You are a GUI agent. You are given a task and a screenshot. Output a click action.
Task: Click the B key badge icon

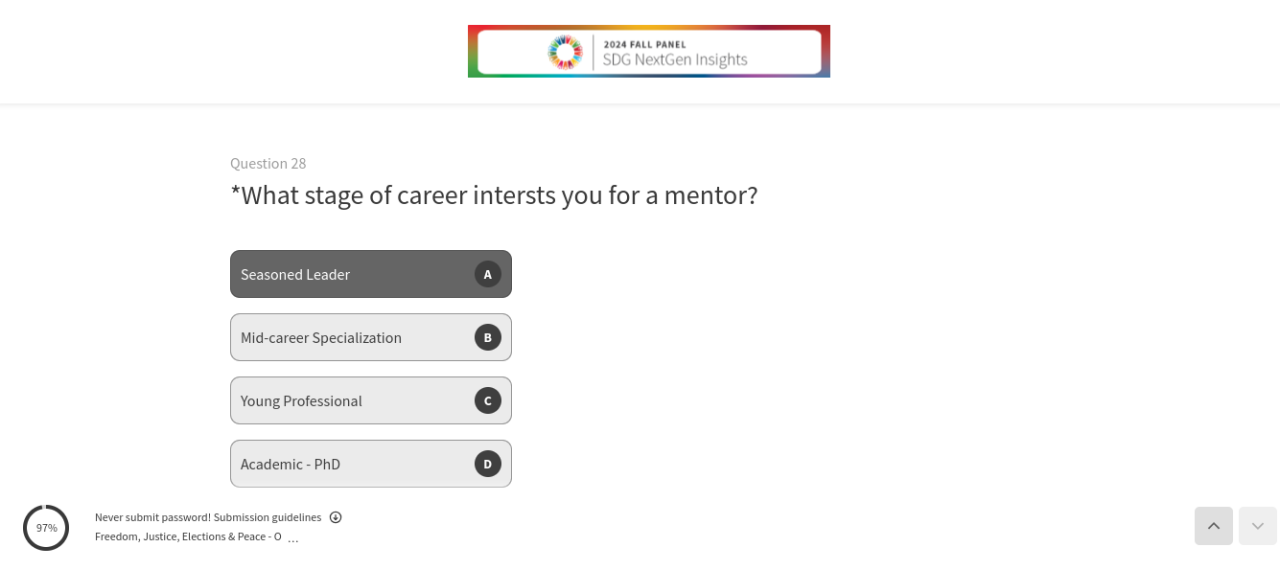tap(487, 337)
